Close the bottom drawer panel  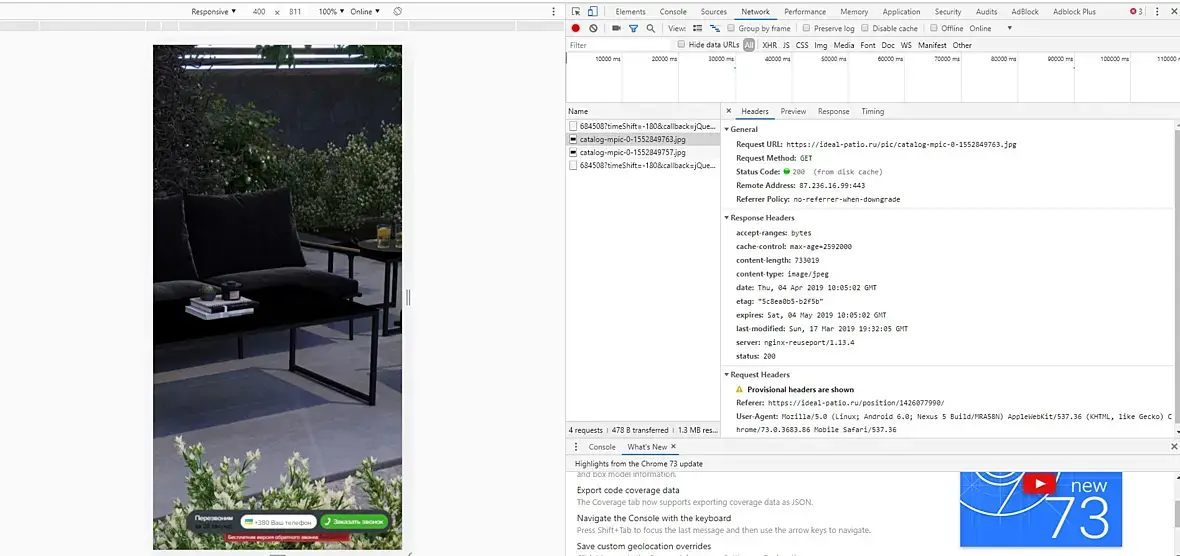click(x=1174, y=447)
